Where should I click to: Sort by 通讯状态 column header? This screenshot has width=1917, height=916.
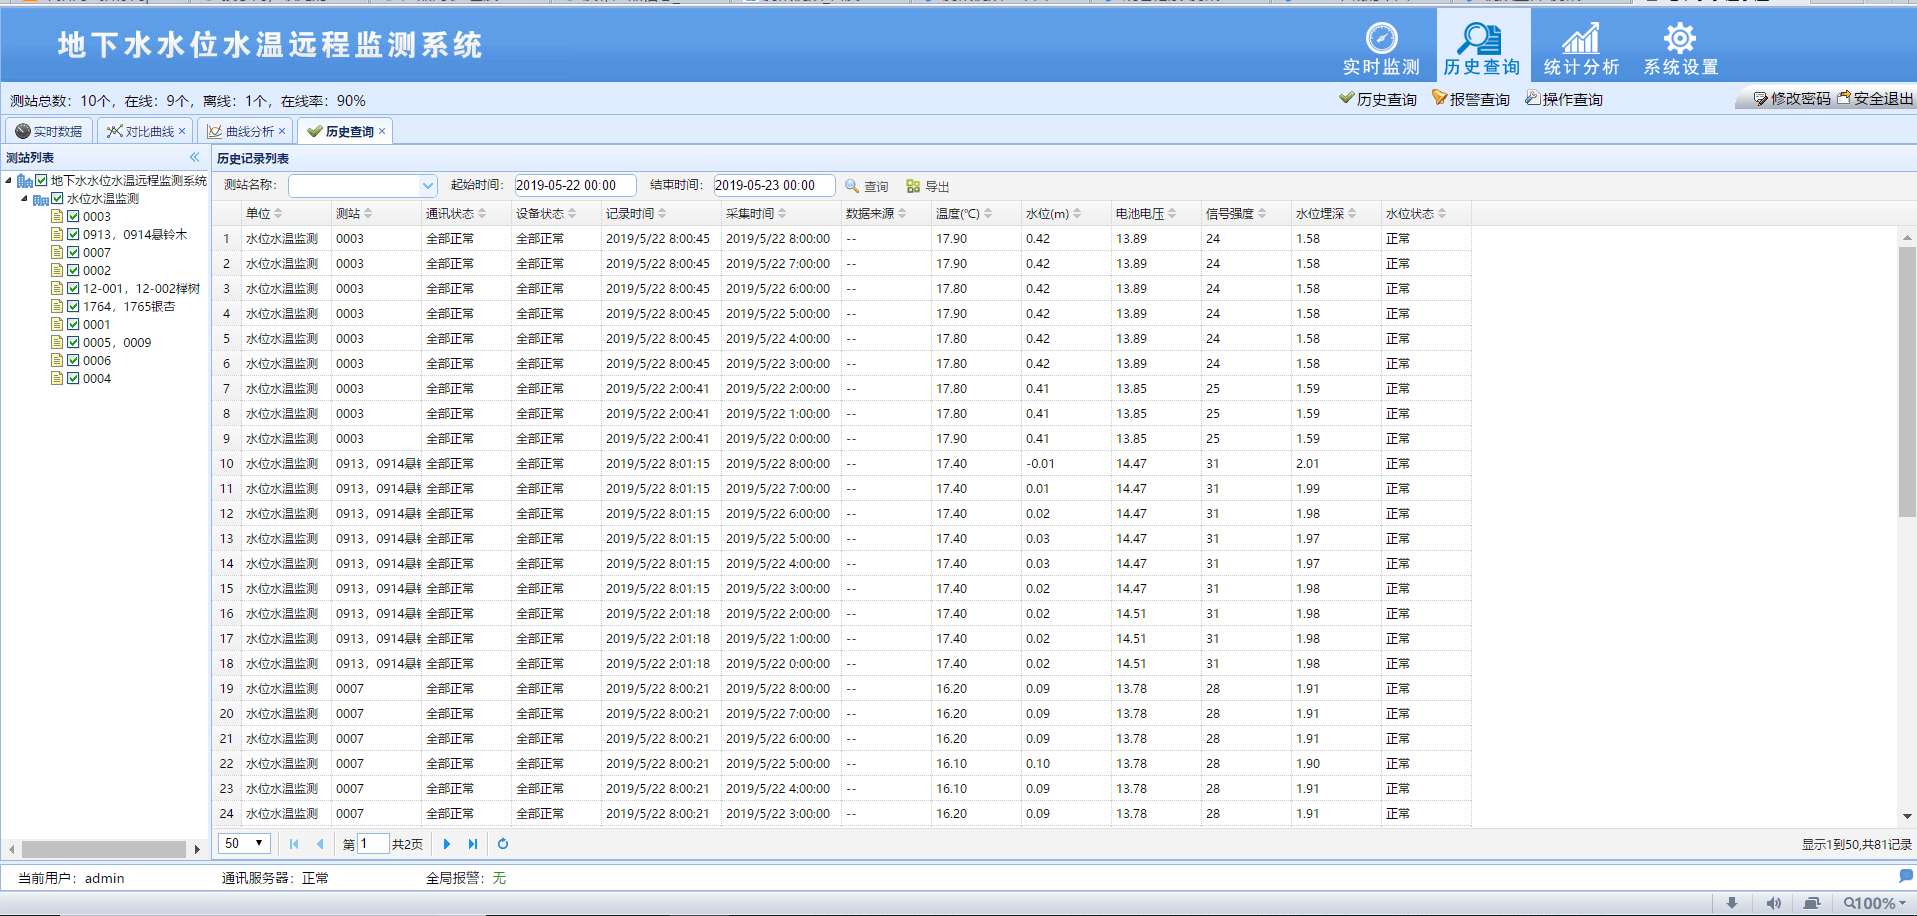point(455,213)
